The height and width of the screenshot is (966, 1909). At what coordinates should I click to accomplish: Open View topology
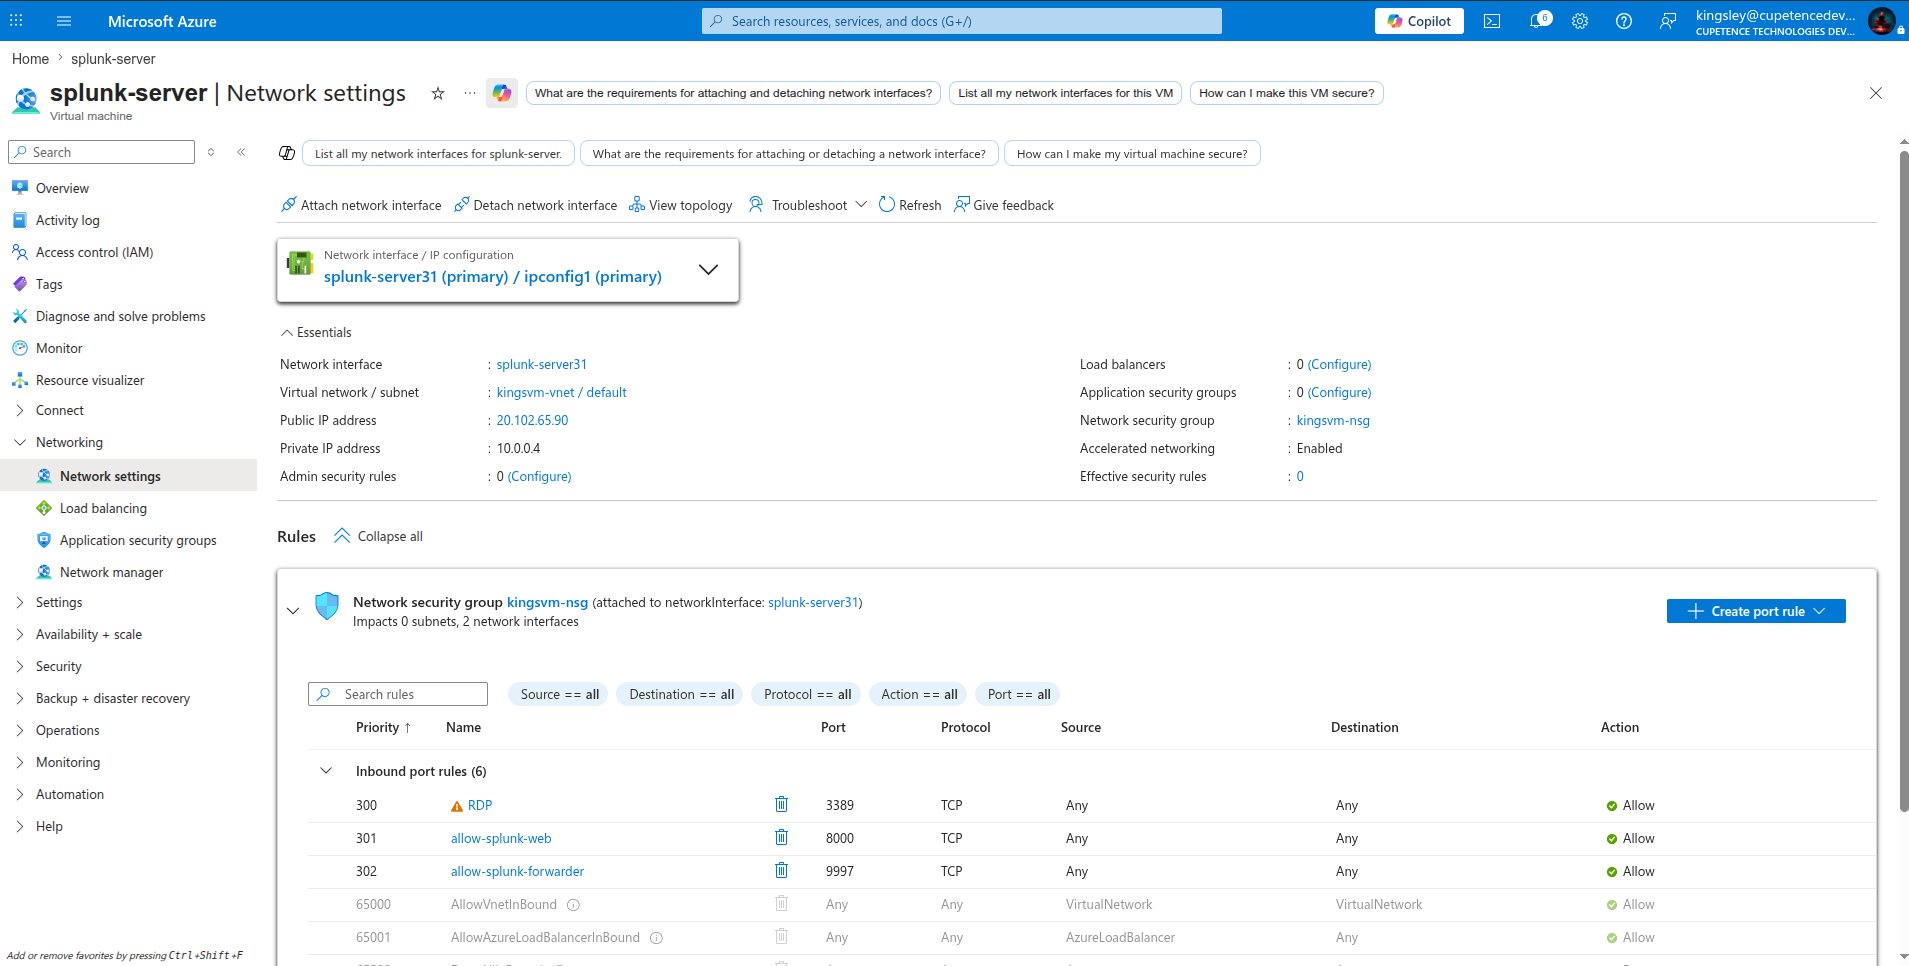(680, 205)
